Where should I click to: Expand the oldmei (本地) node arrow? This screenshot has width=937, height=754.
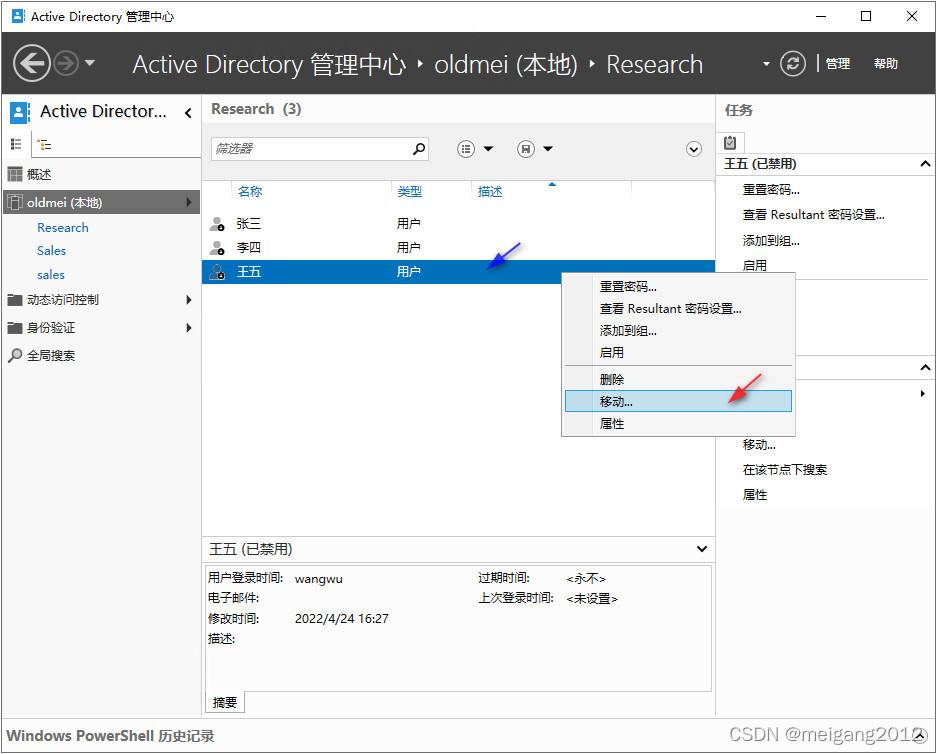(x=189, y=202)
